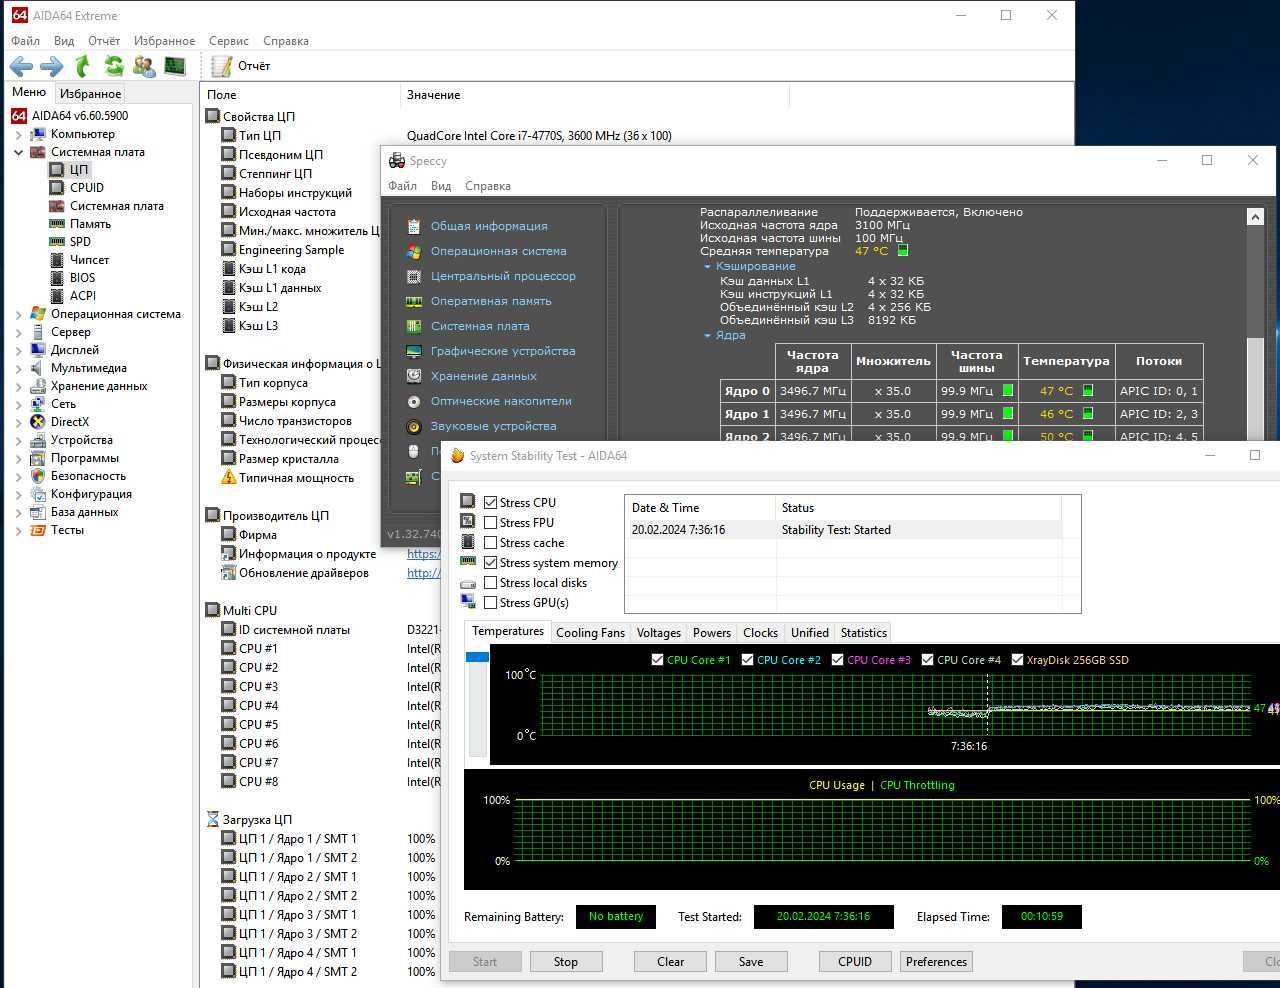The image size is (1280, 988).
Task: Open Preferences in Stability Test
Action: (937, 962)
